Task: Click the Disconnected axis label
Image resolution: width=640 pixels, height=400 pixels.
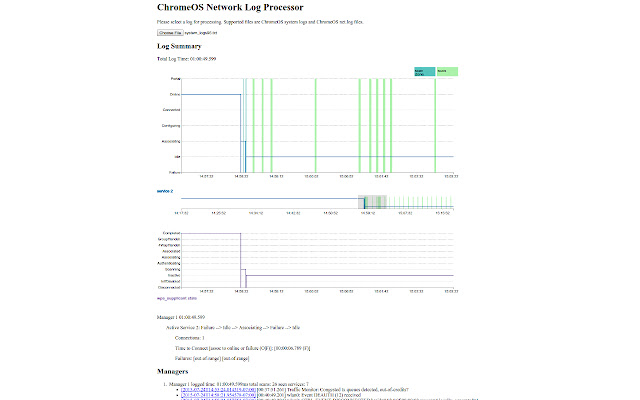Action: [x=169, y=287]
